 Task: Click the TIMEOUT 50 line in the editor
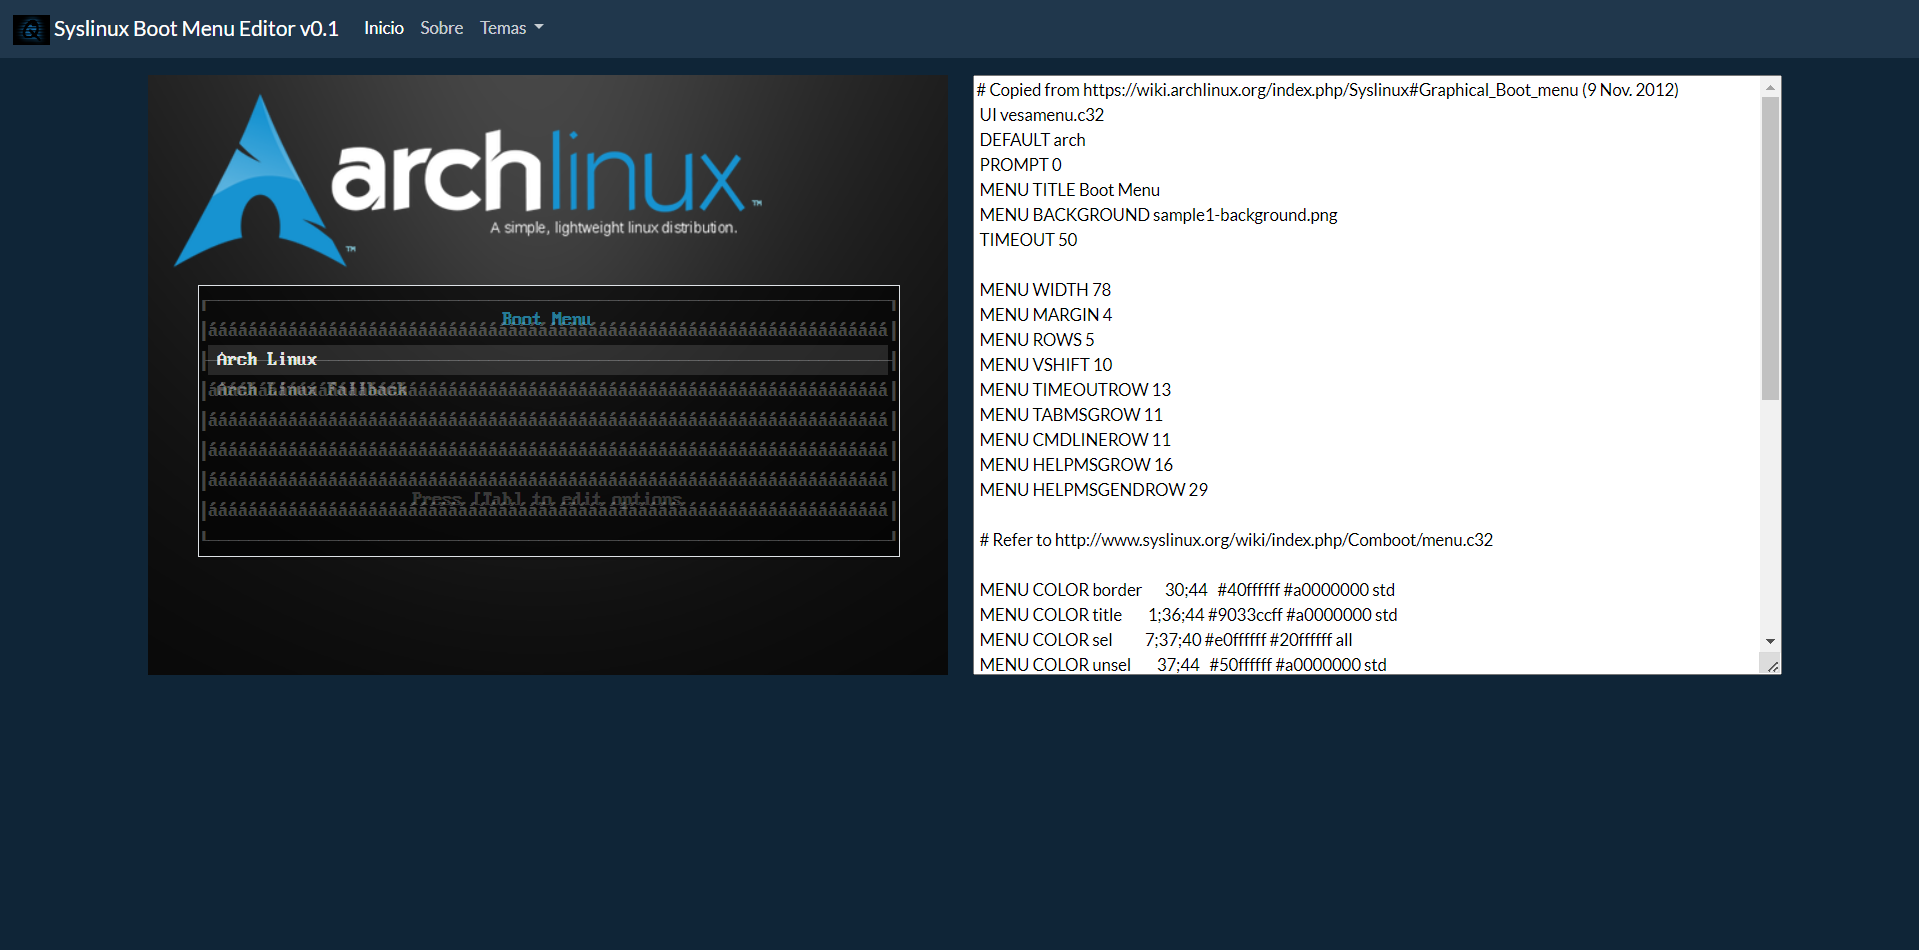click(1028, 240)
